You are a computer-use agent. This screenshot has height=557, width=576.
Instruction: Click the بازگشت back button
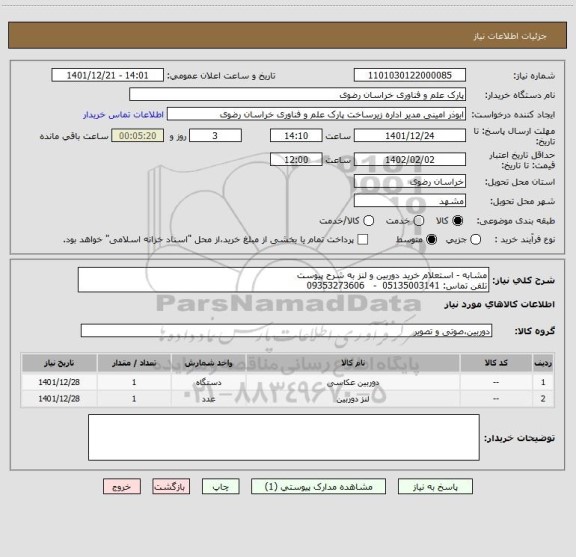point(171,486)
